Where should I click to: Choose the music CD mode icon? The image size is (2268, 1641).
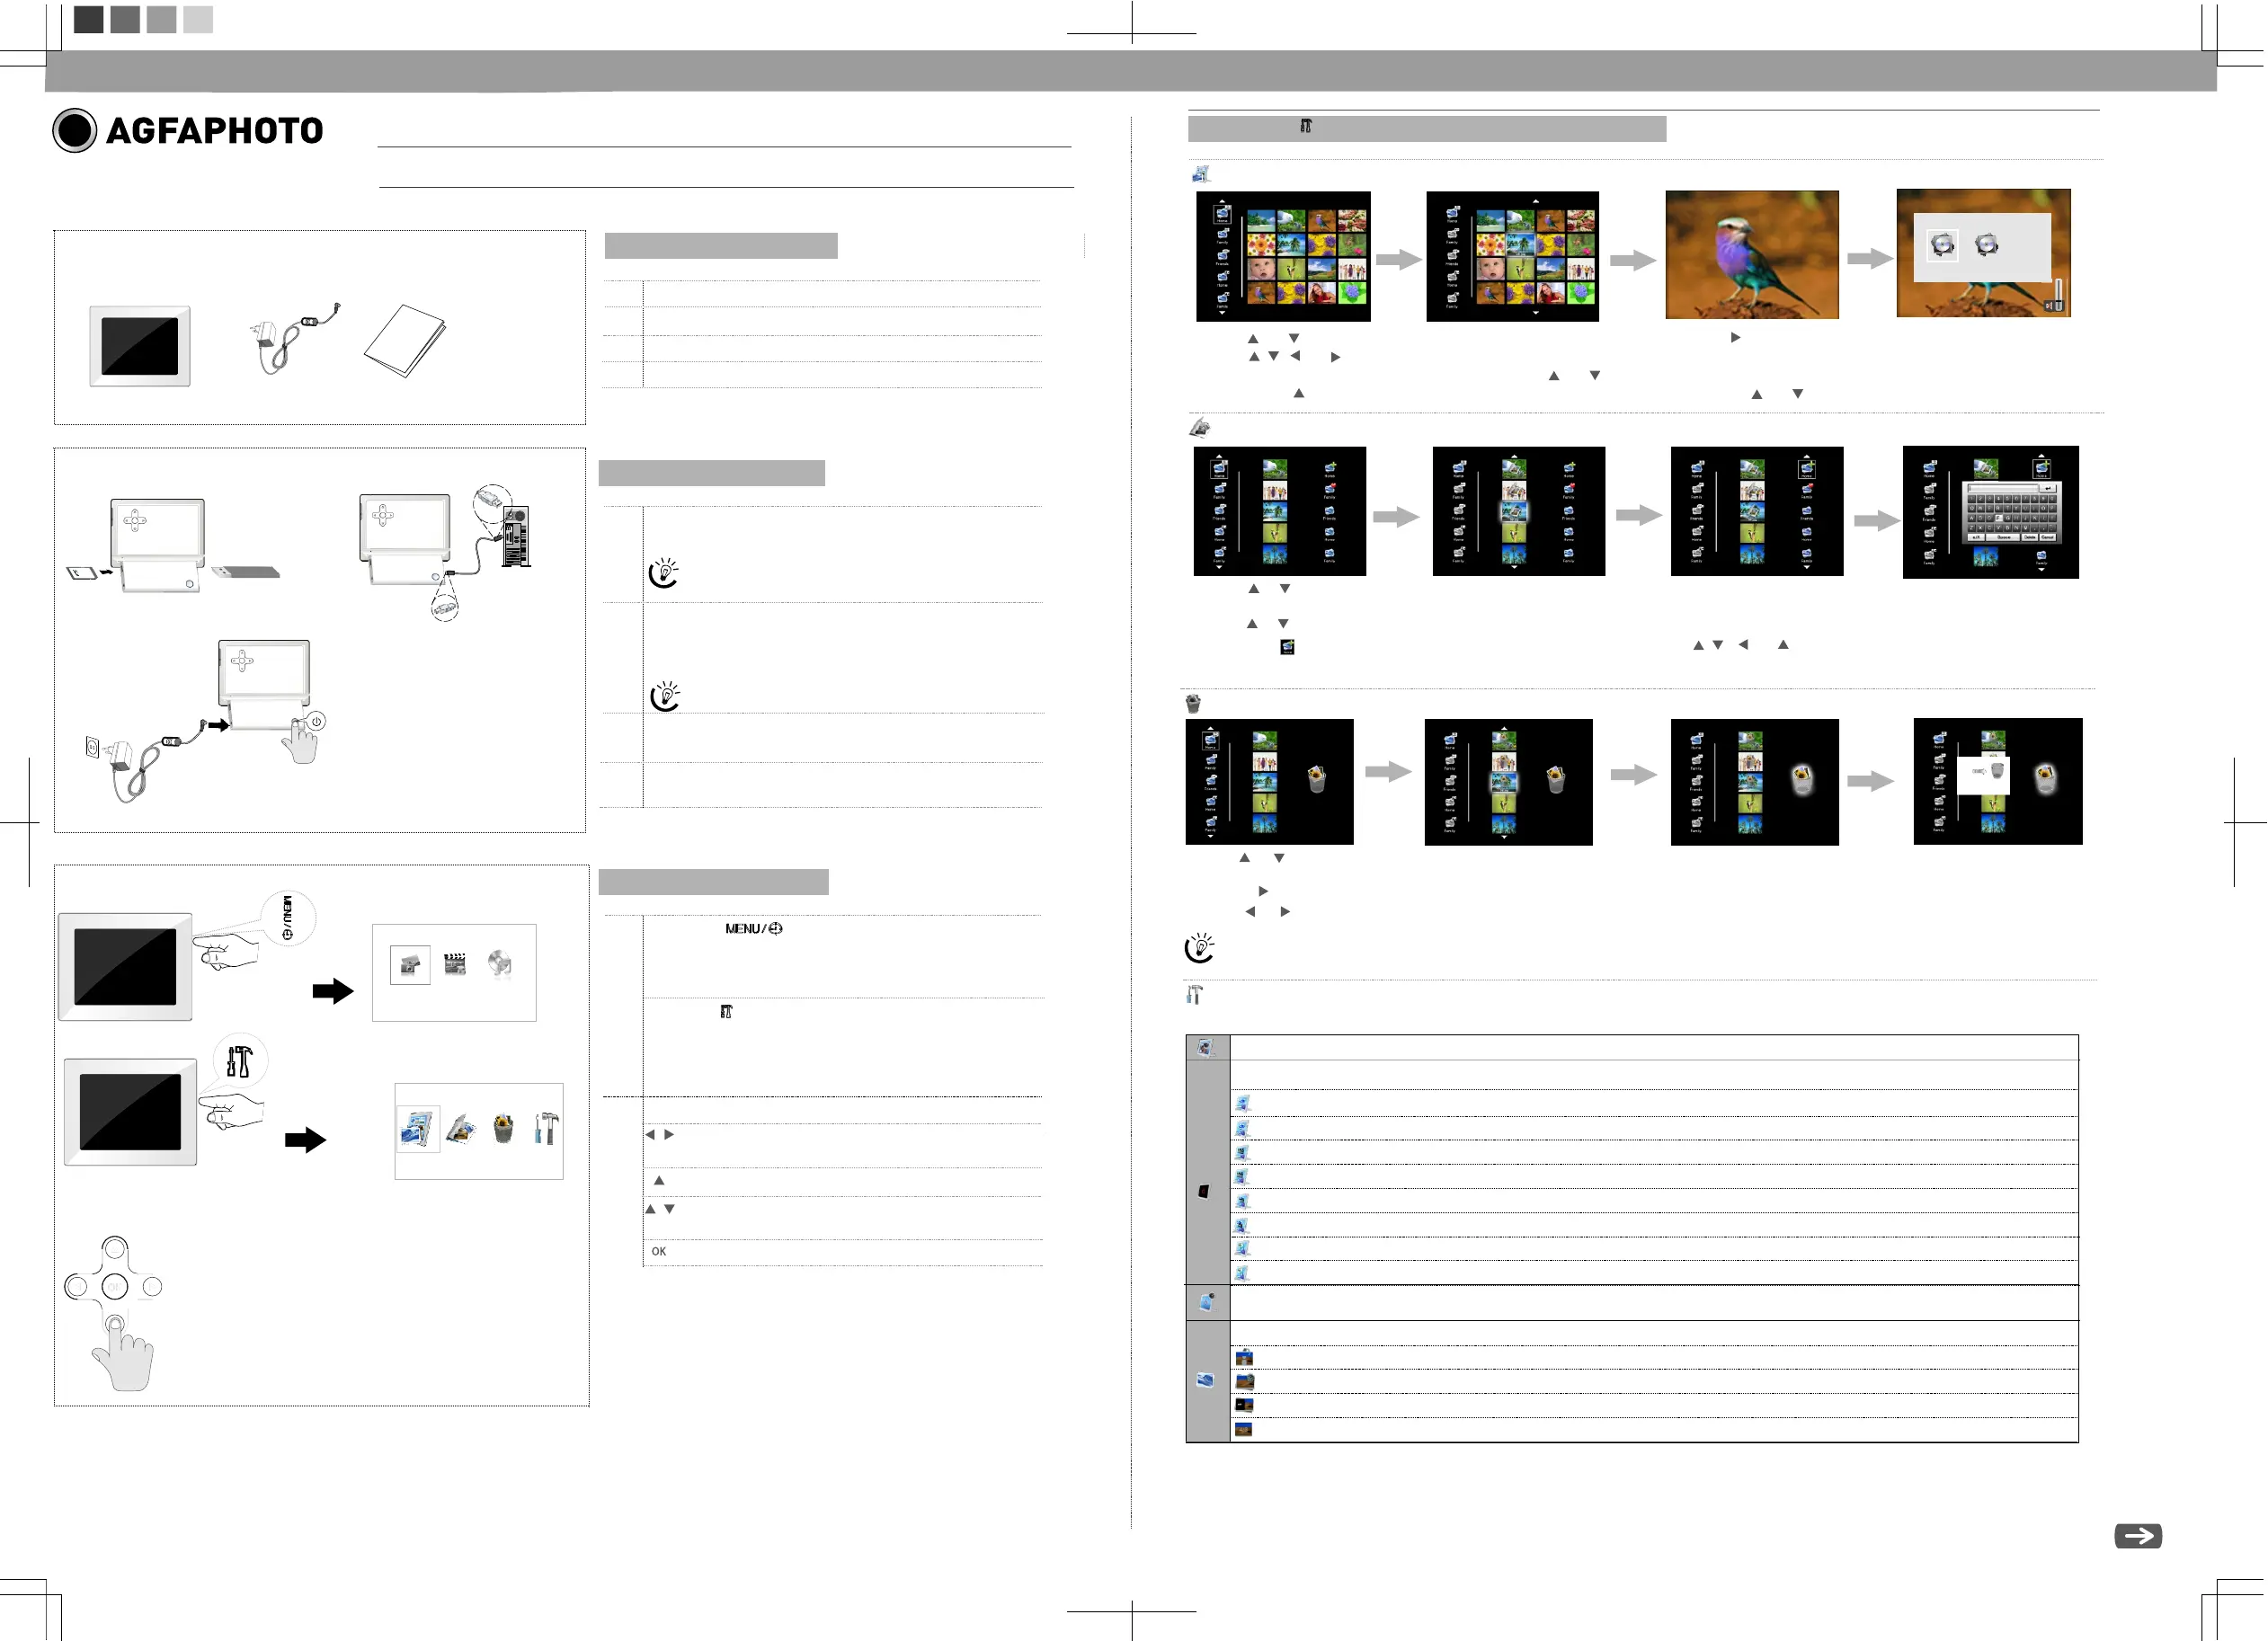499,964
